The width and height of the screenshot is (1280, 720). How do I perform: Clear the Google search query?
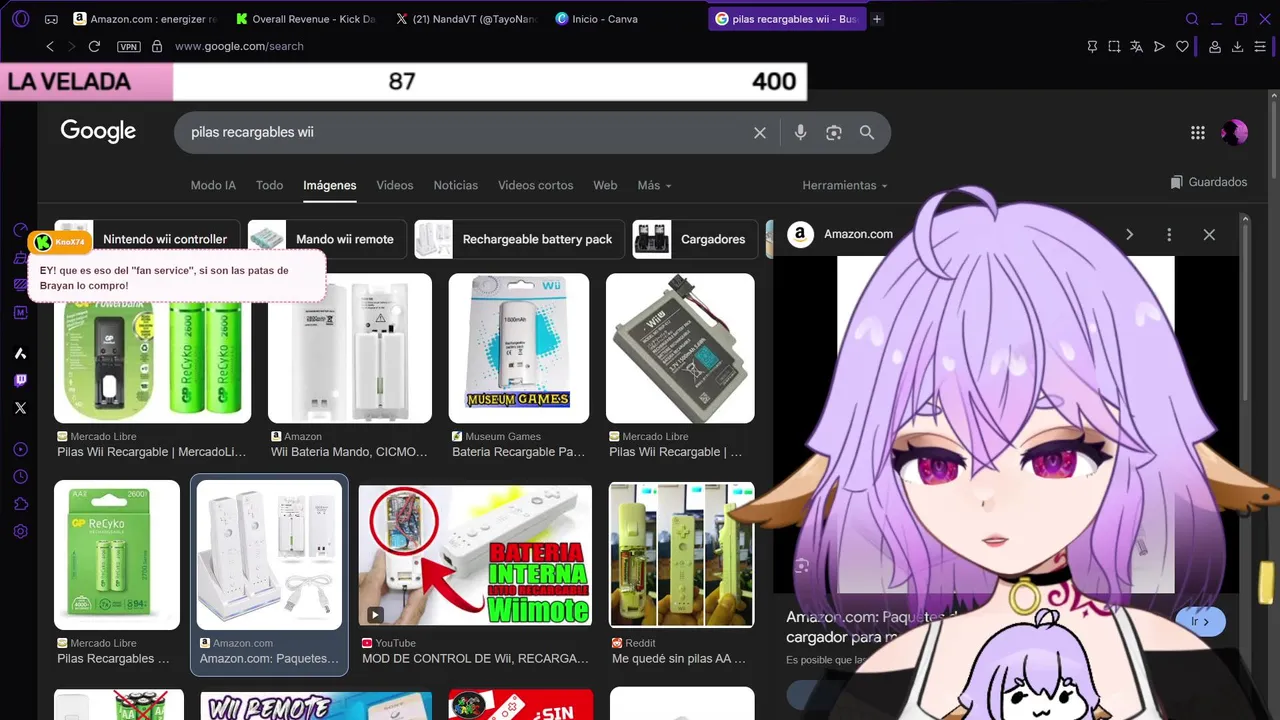pos(760,132)
